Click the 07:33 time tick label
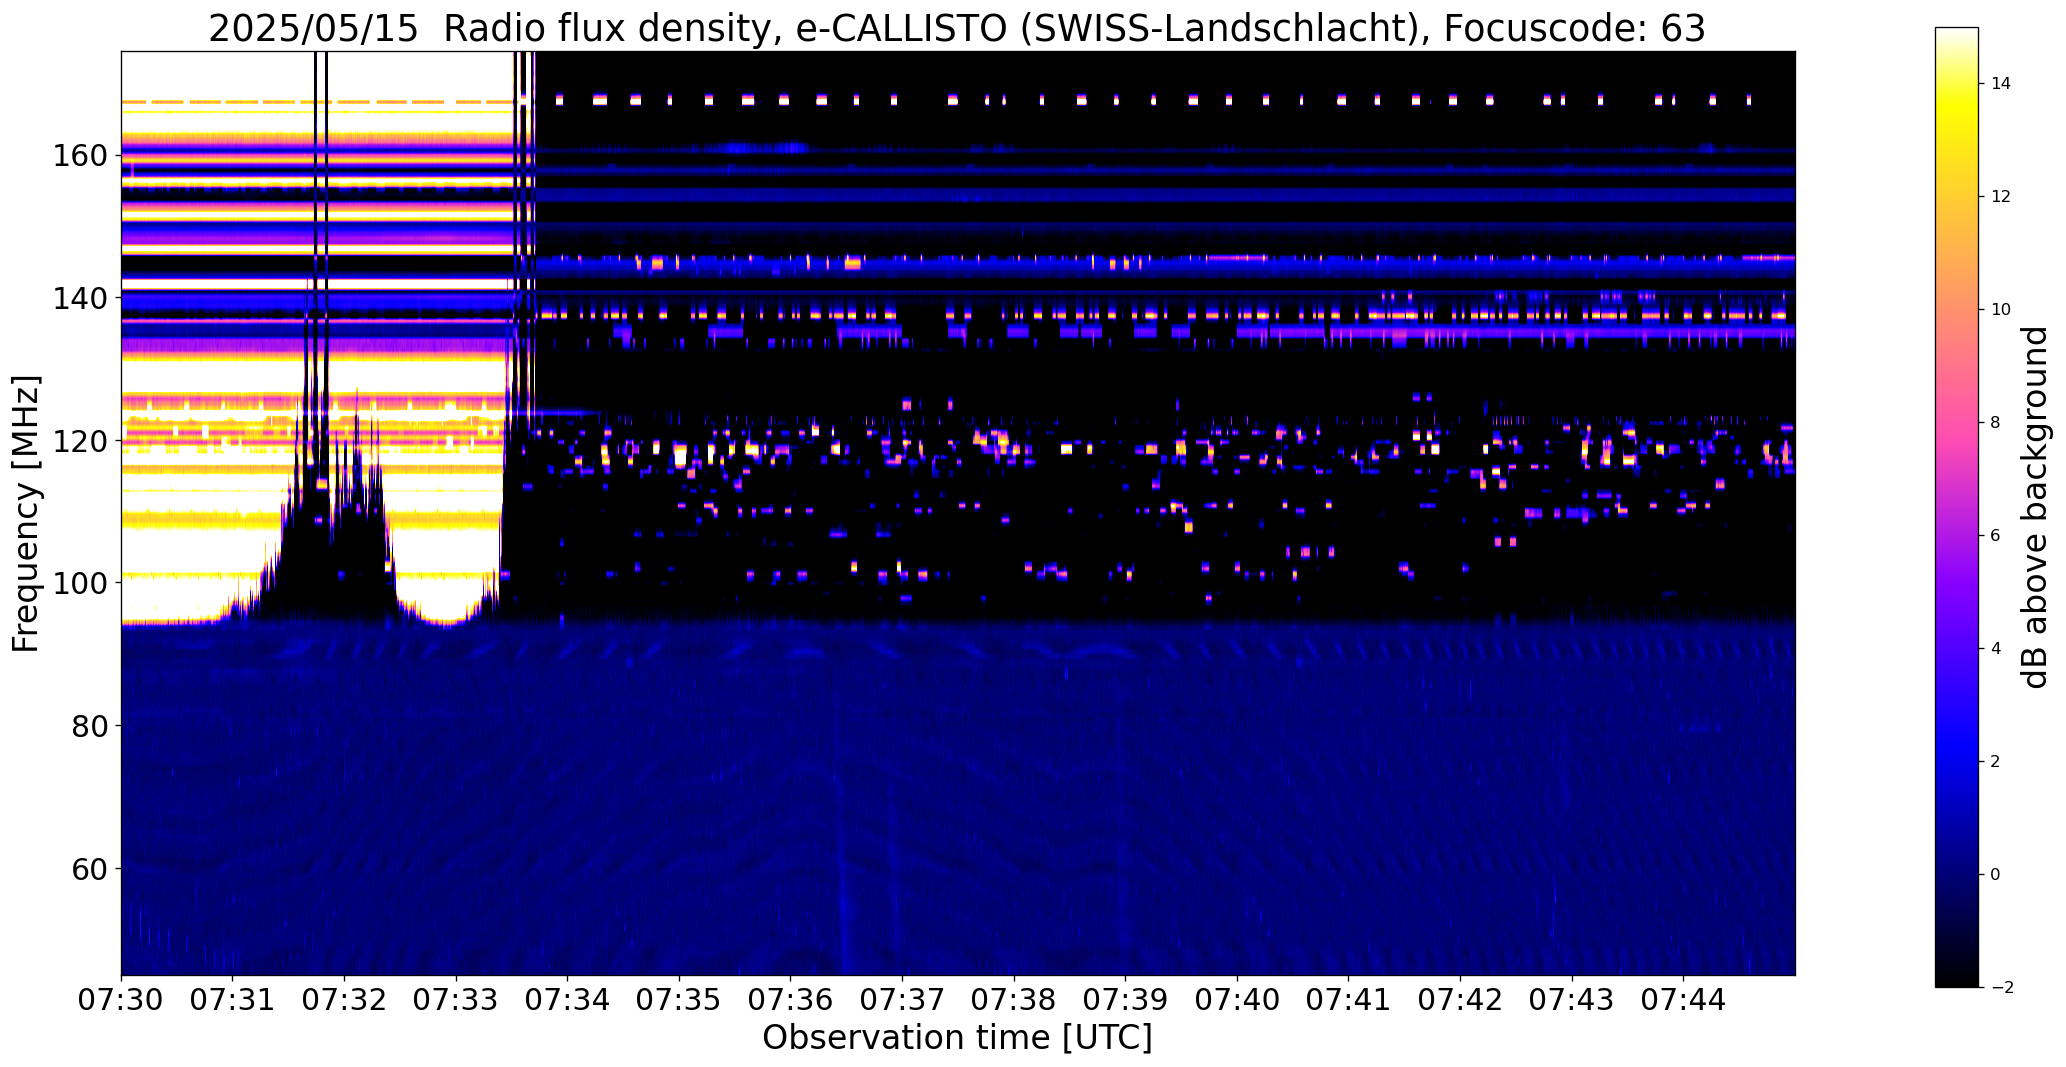The height and width of the screenshot is (1067, 2066). (456, 1000)
